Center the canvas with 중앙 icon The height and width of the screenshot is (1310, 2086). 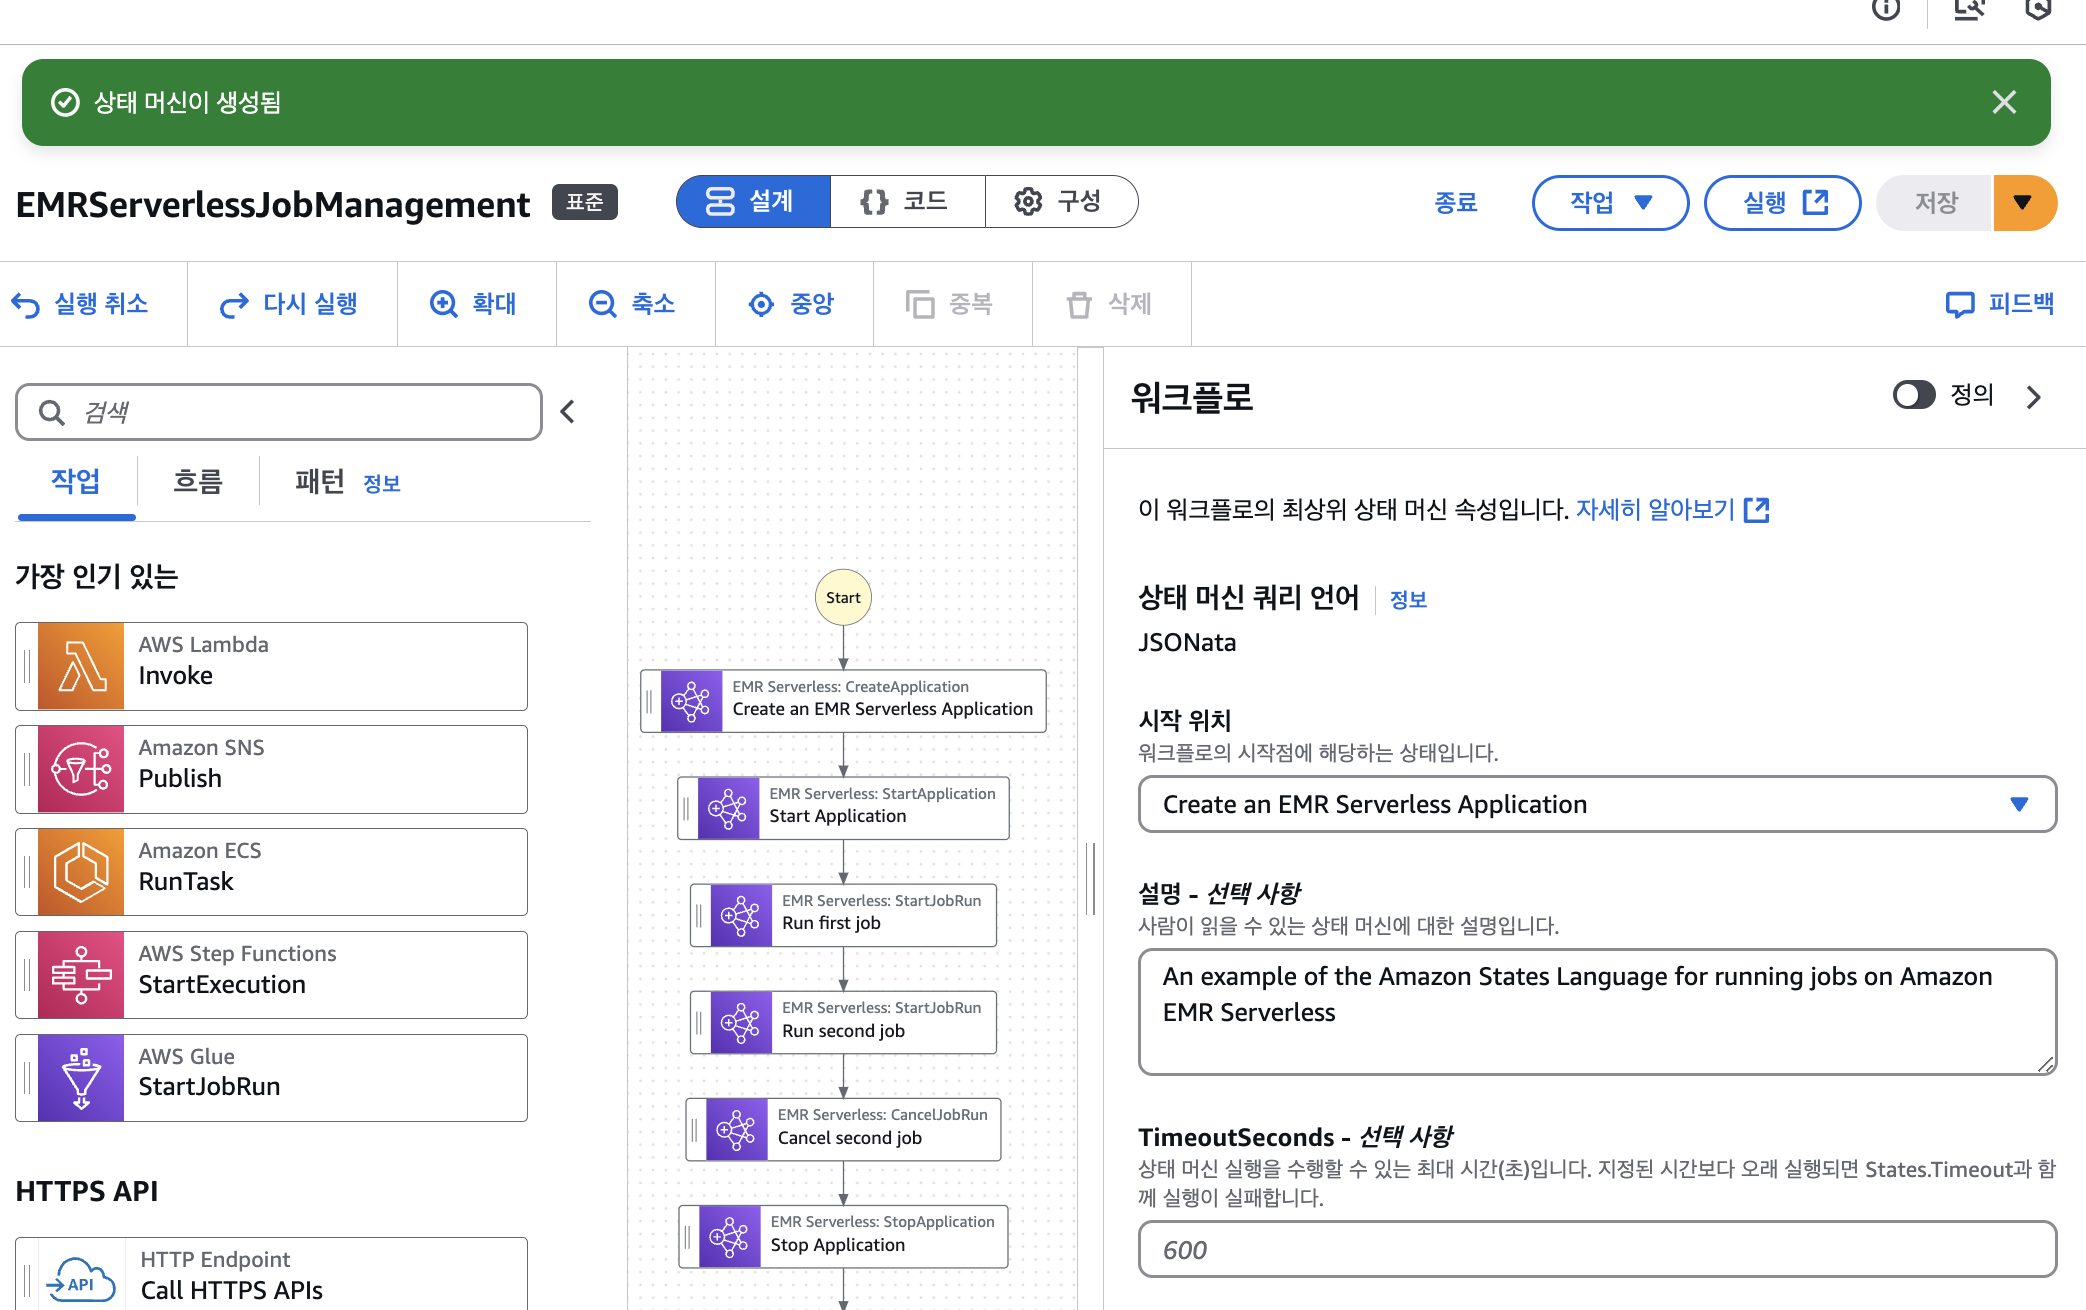click(x=762, y=304)
